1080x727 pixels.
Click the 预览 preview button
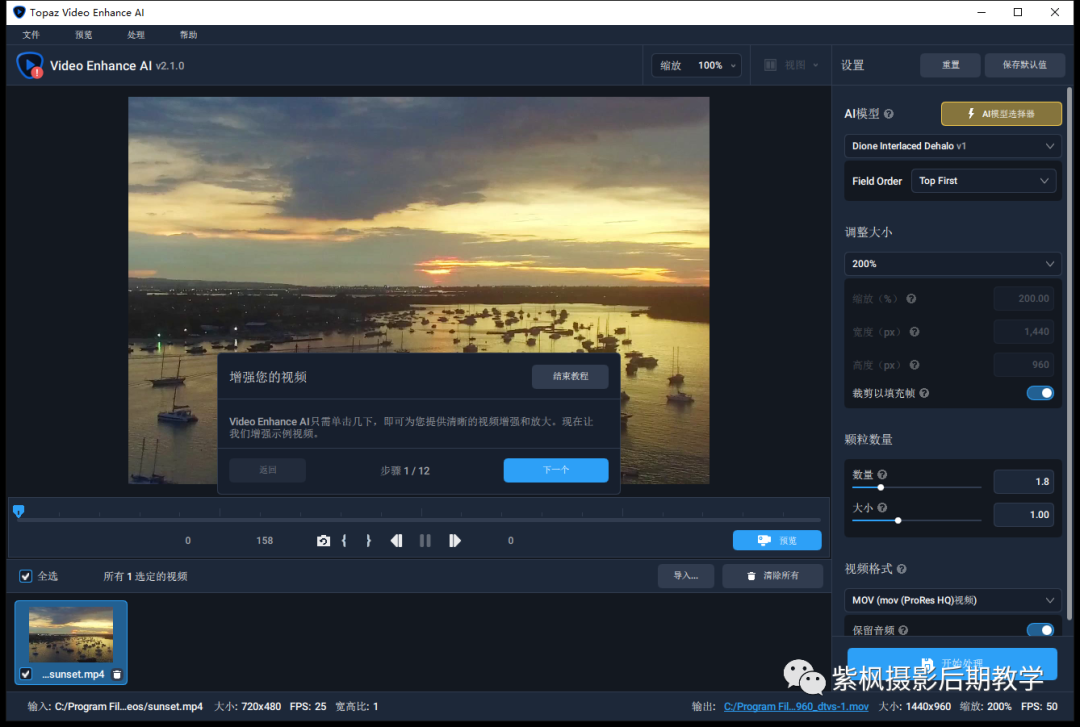pos(777,540)
